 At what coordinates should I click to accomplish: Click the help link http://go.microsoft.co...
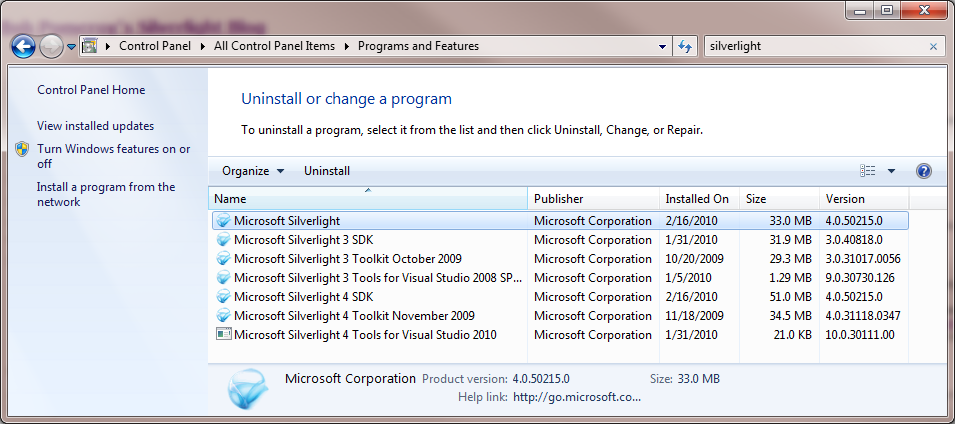(x=577, y=397)
